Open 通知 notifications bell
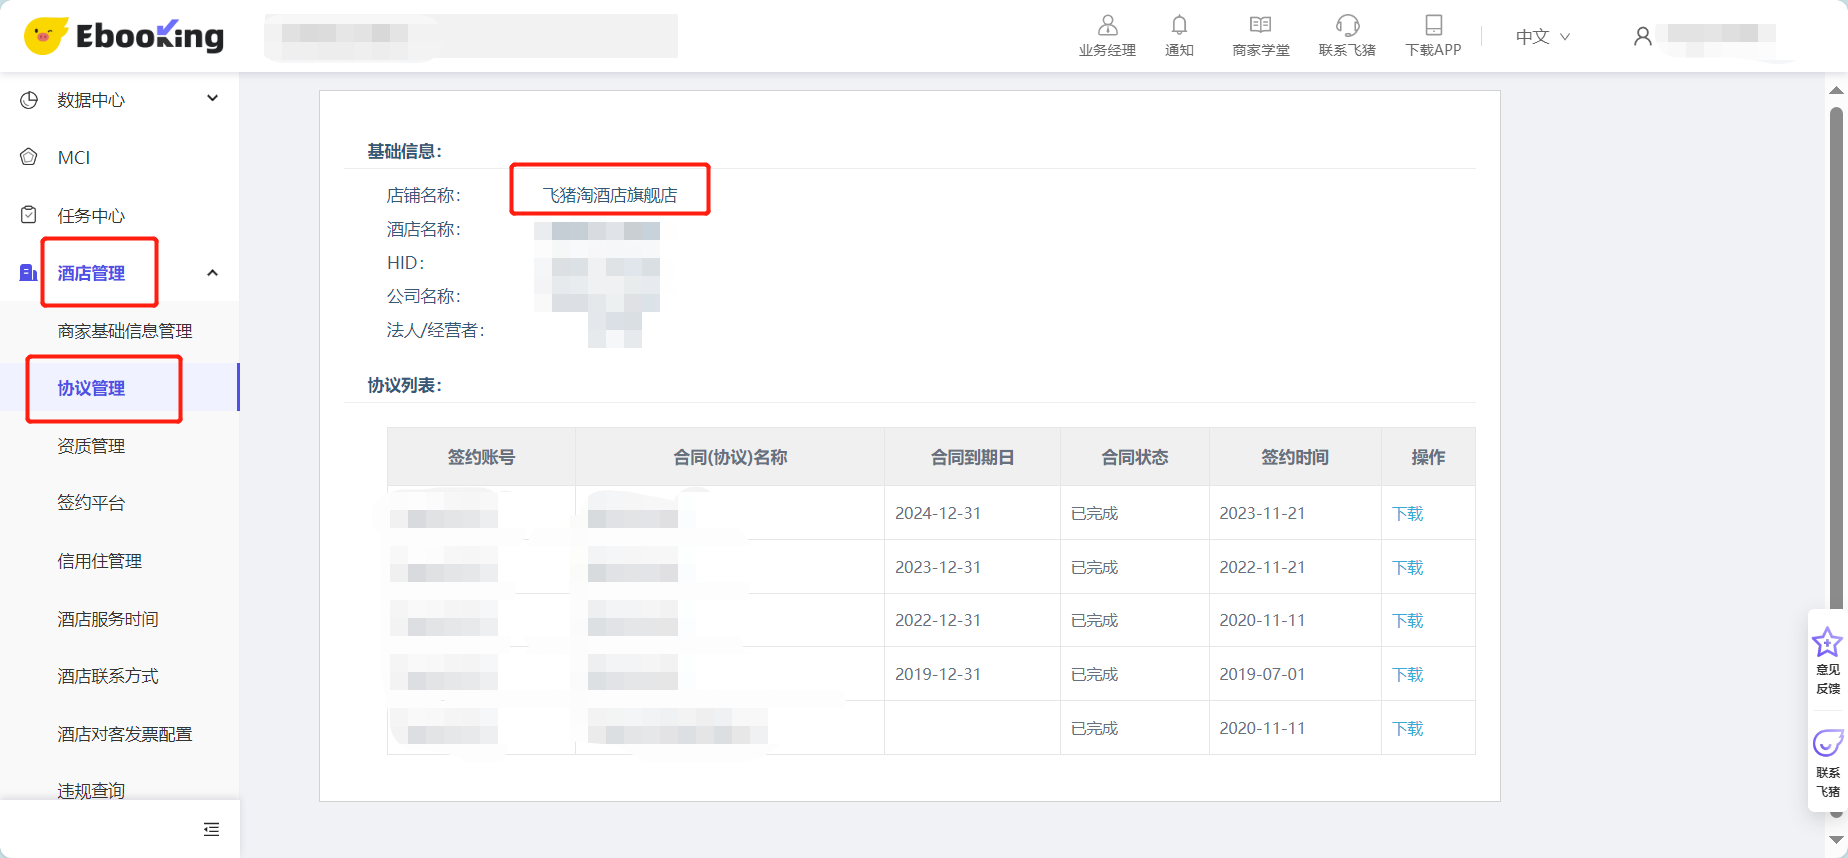This screenshot has width=1848, height=858. tap(1179, 25)
